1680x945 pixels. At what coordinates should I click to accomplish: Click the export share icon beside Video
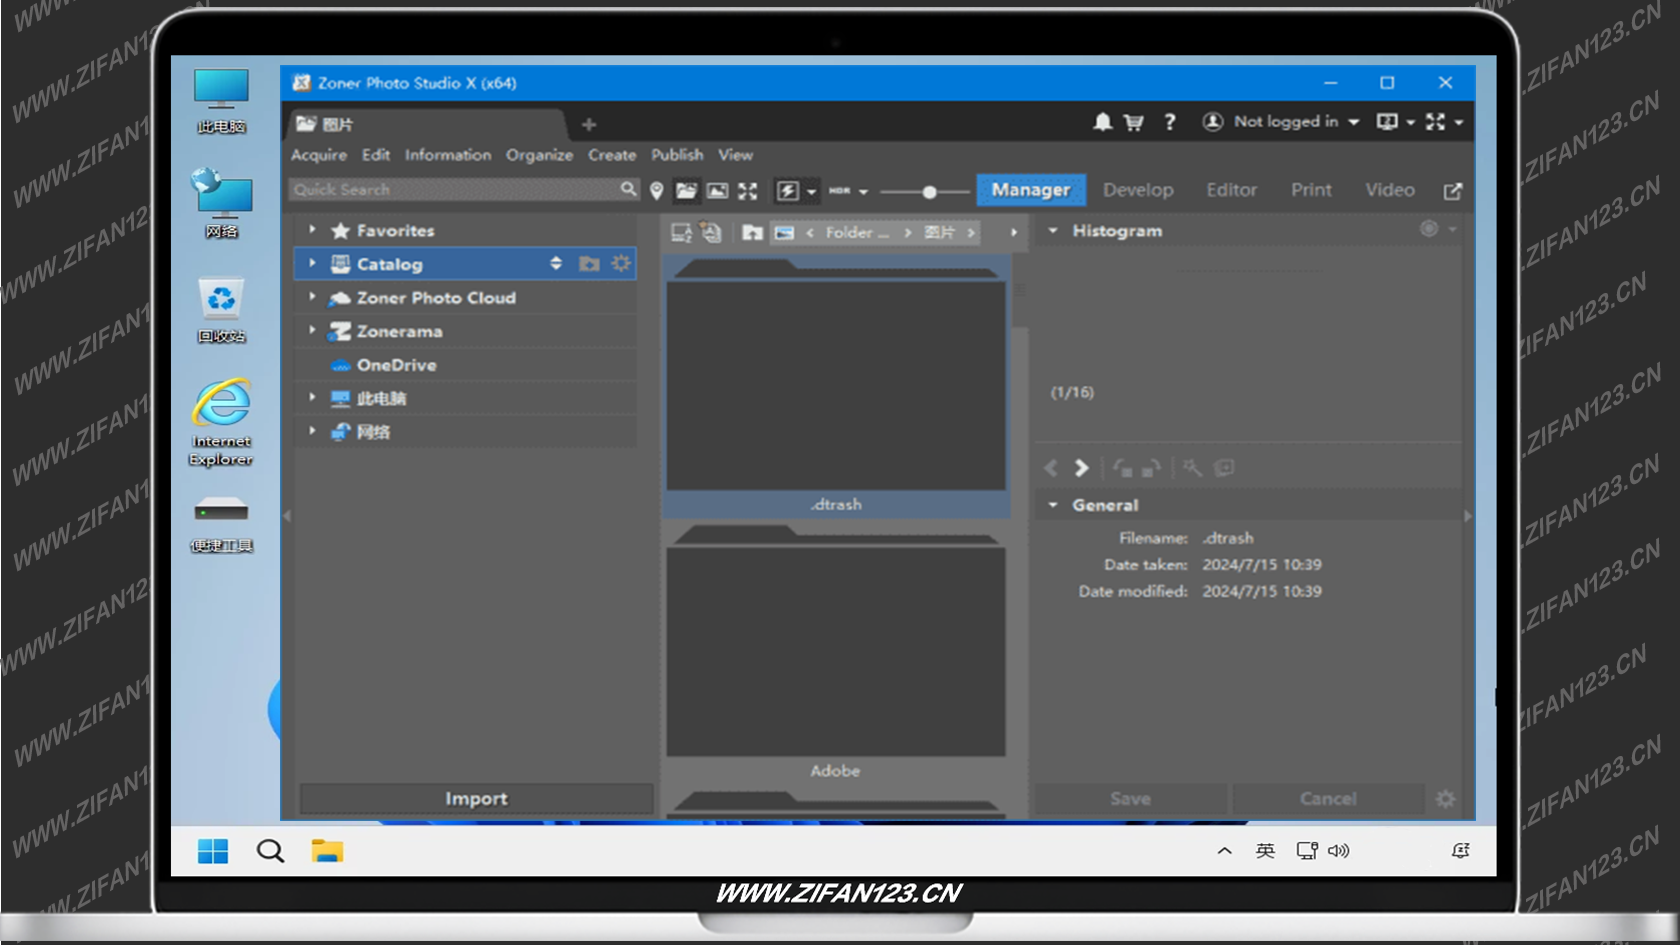[1453, 190]
